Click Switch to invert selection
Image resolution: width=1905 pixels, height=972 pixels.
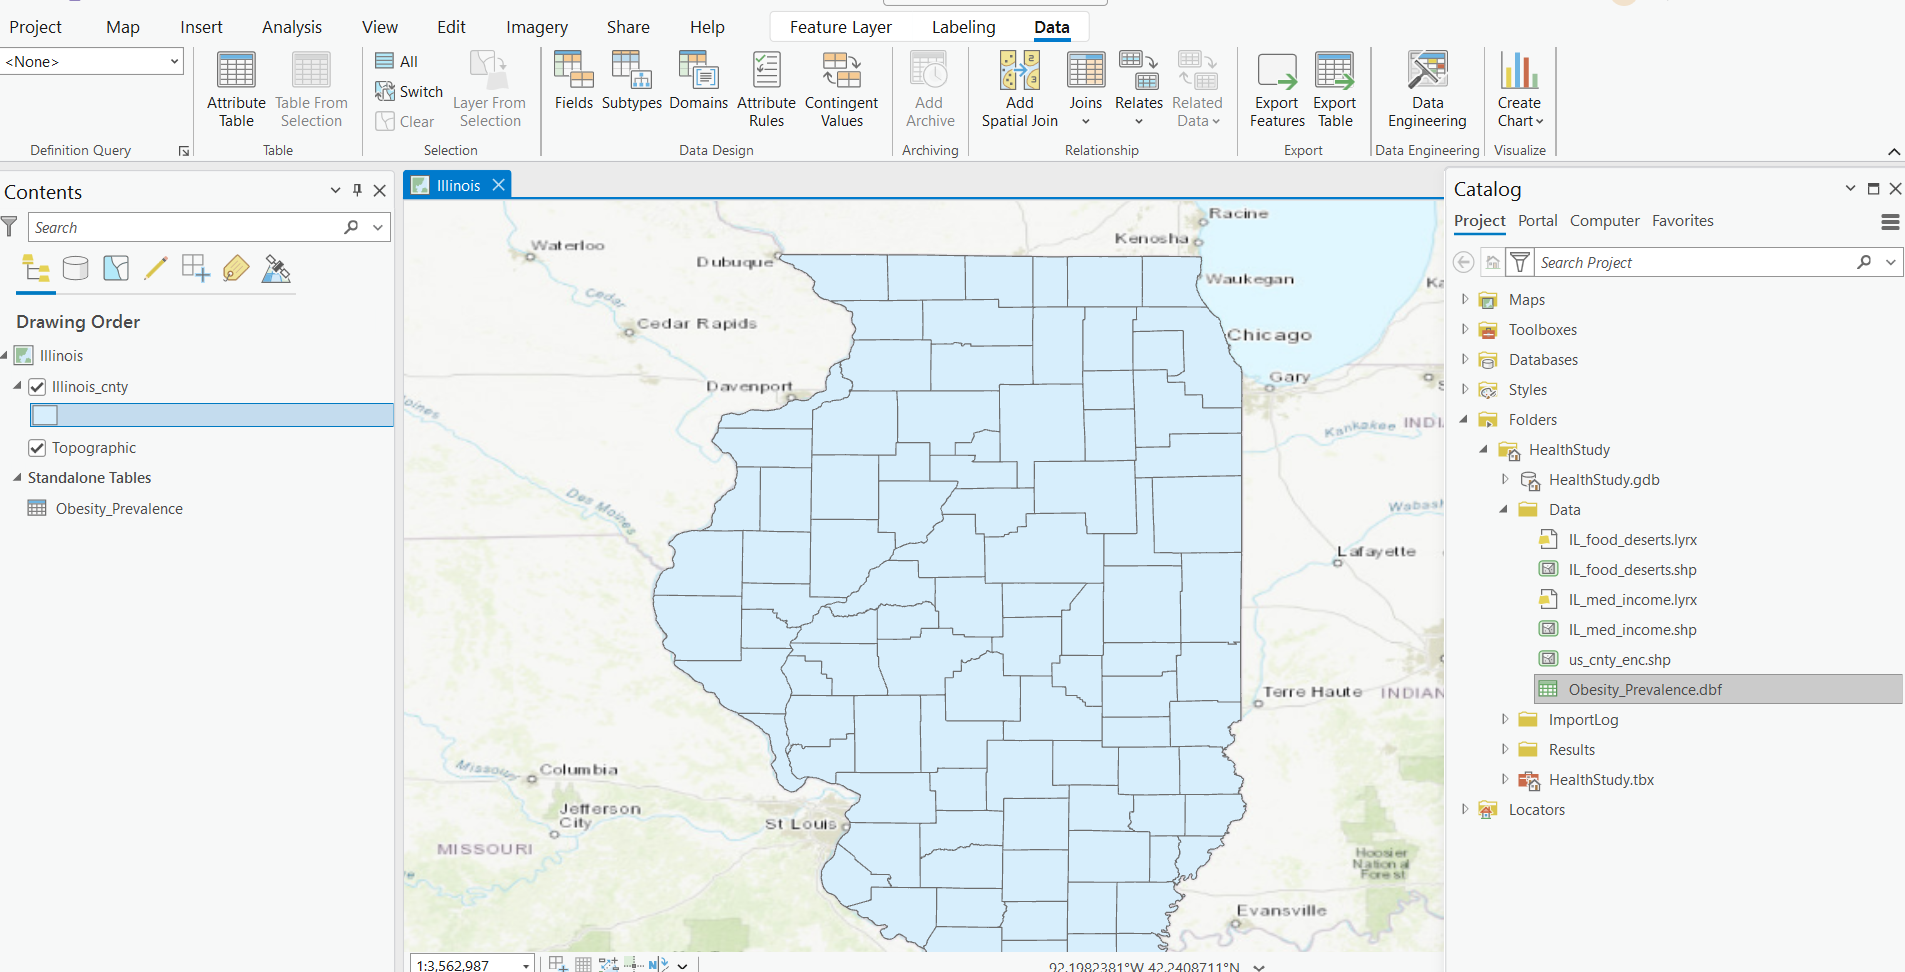coord(408,91)
